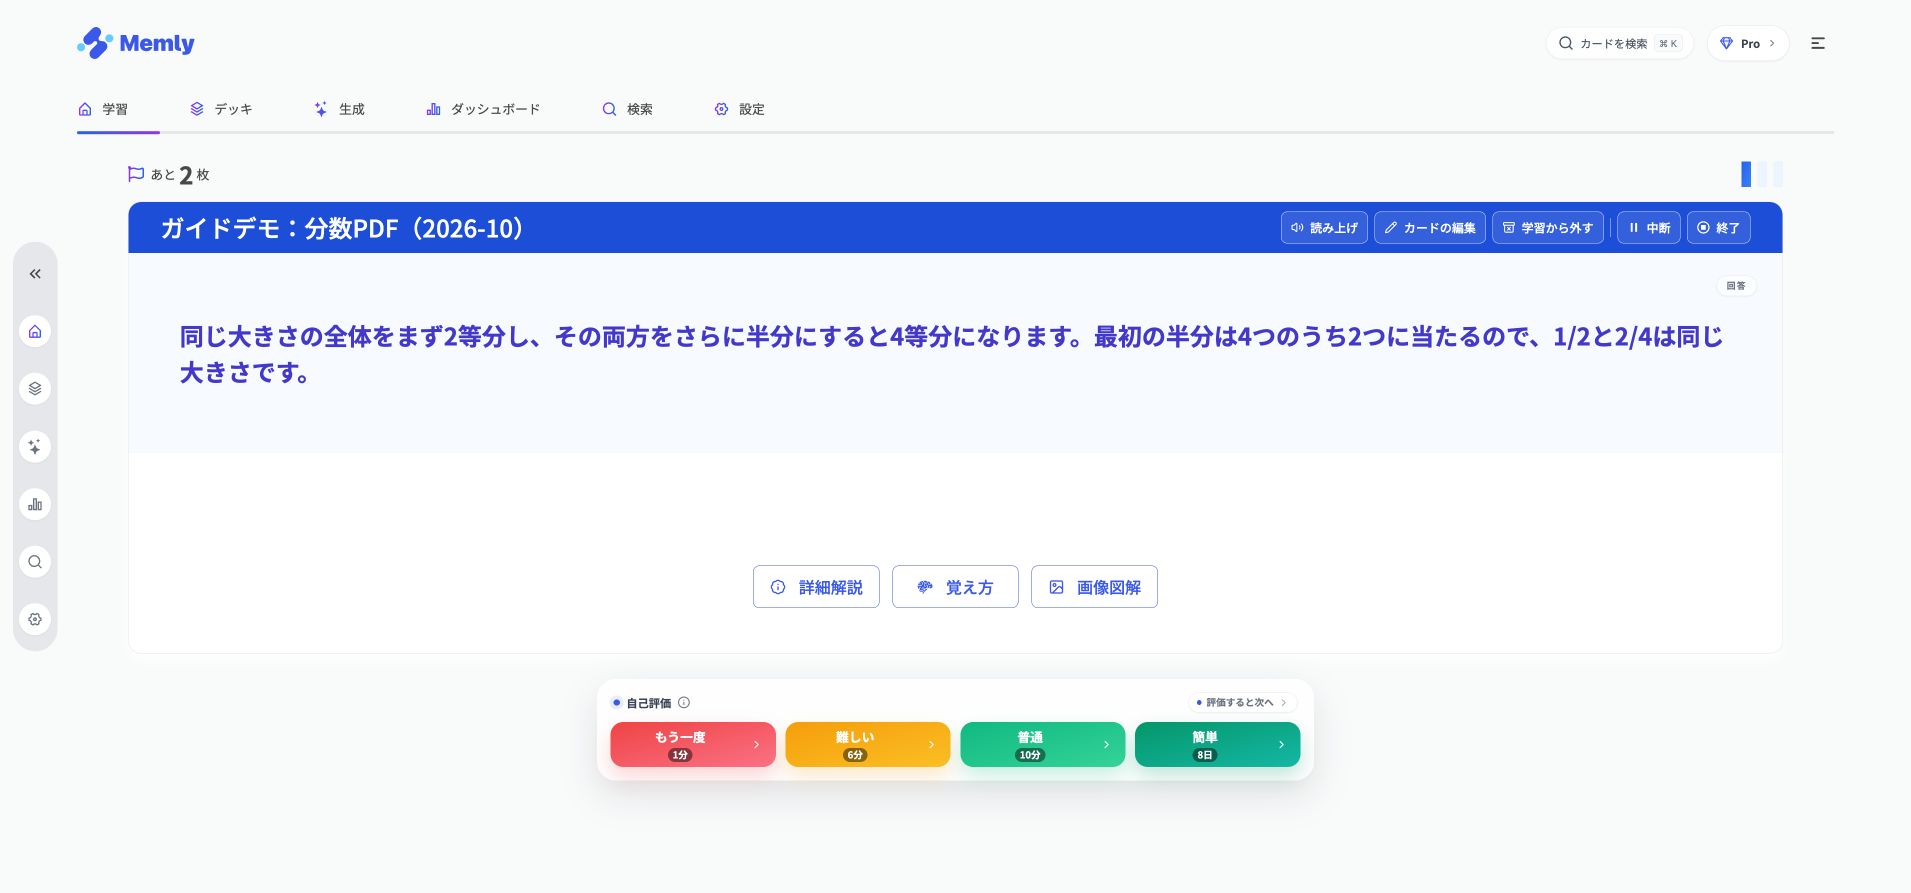Open 詳細解説 detailed explanation
1911x893 pixels.
pos(816,587)
